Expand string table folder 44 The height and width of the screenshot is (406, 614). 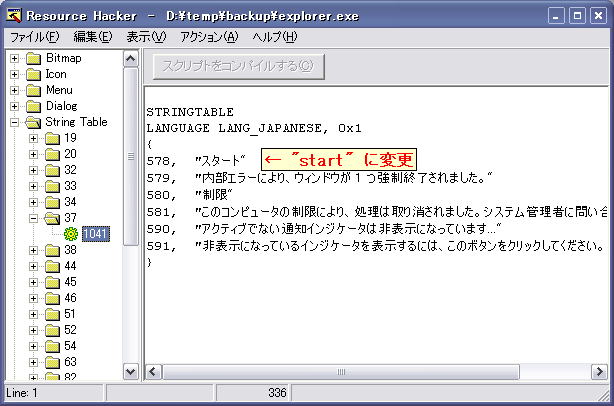pos(34,267)
